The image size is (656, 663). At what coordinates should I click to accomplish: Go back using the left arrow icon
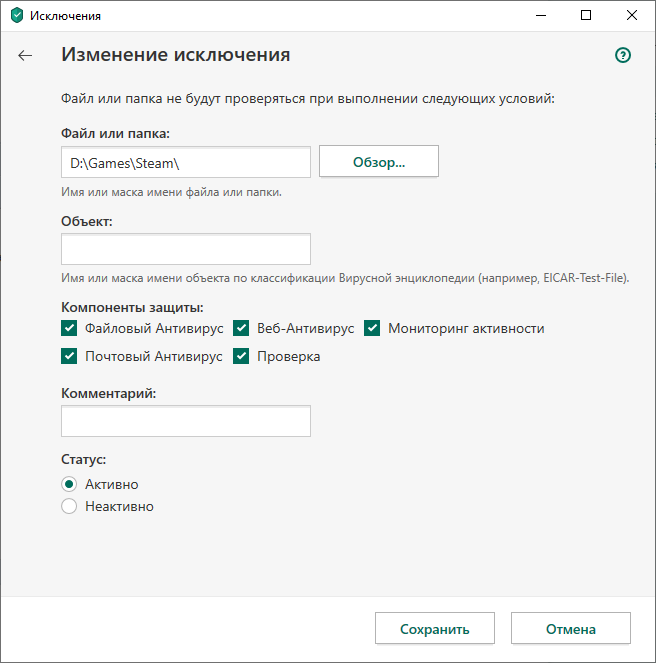pos(25,55)
